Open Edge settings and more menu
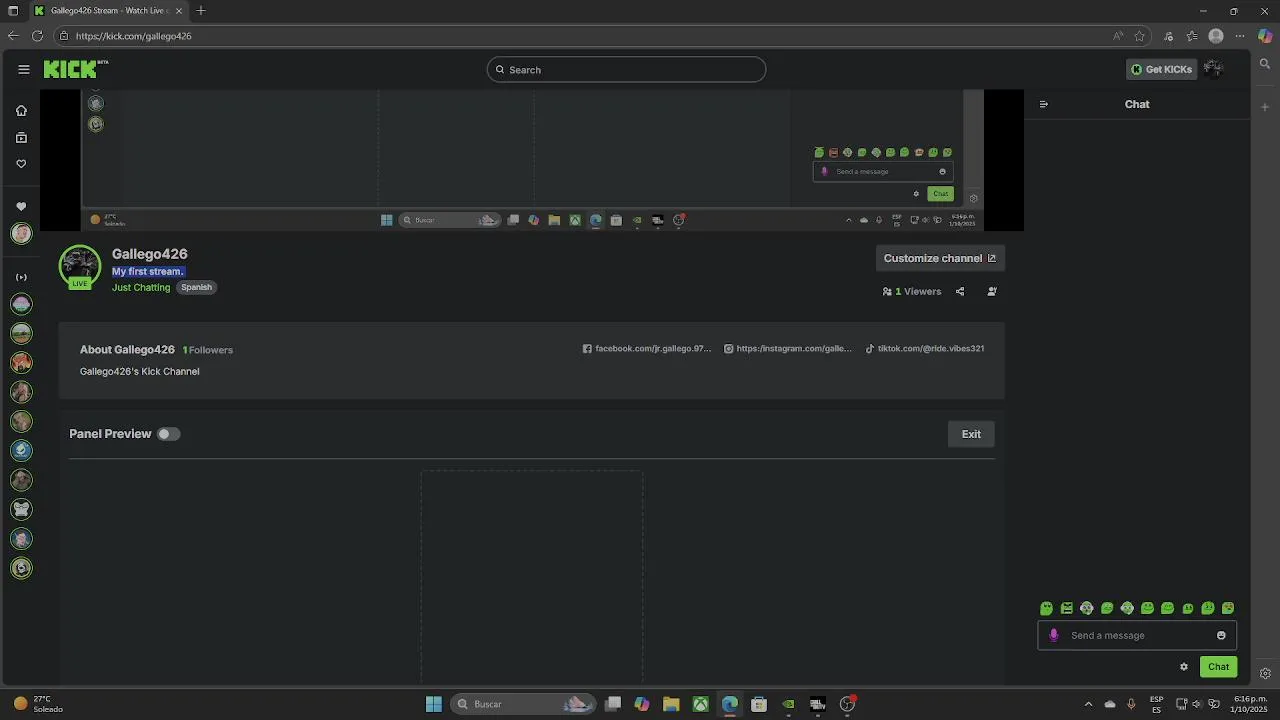The image size is (1280, 720). tap(1241, 36)
